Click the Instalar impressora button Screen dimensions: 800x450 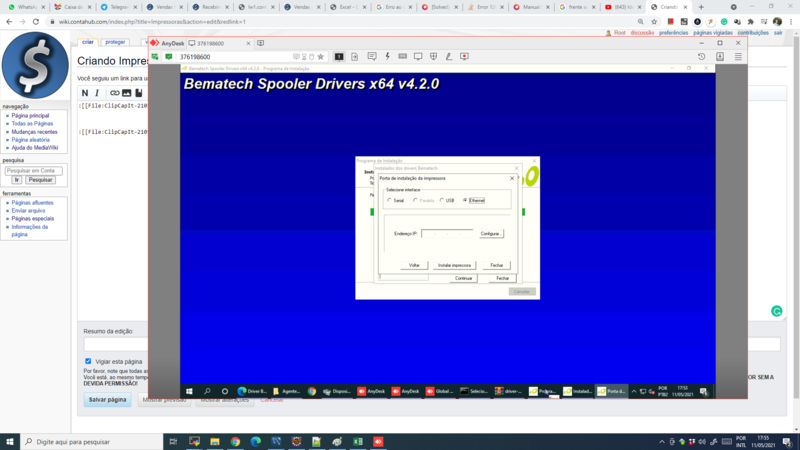pyautogui.click(x=454, y=265)
